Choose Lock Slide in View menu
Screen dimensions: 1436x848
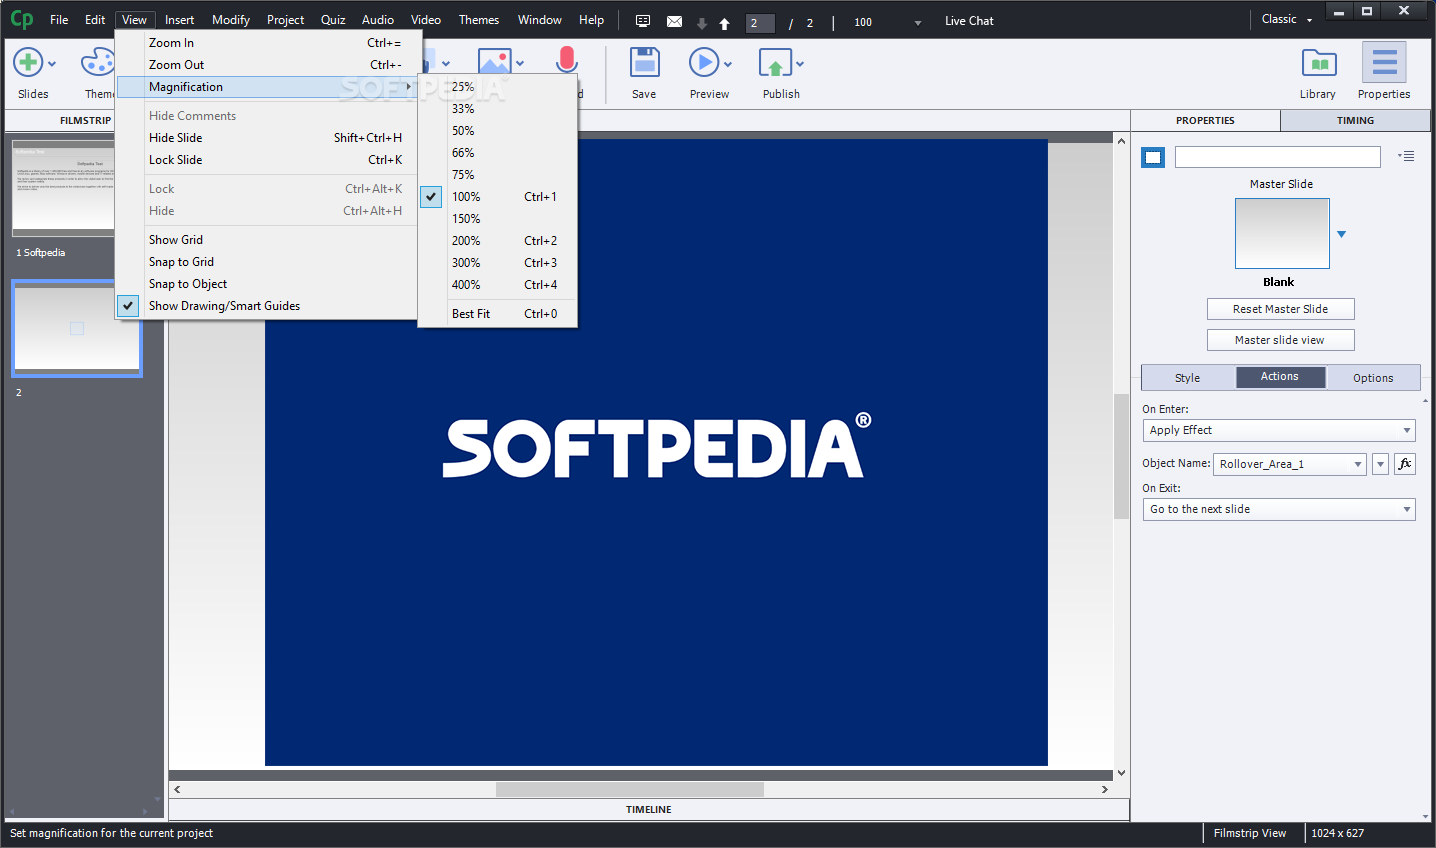pyautogui.click(x=266, y=160)
